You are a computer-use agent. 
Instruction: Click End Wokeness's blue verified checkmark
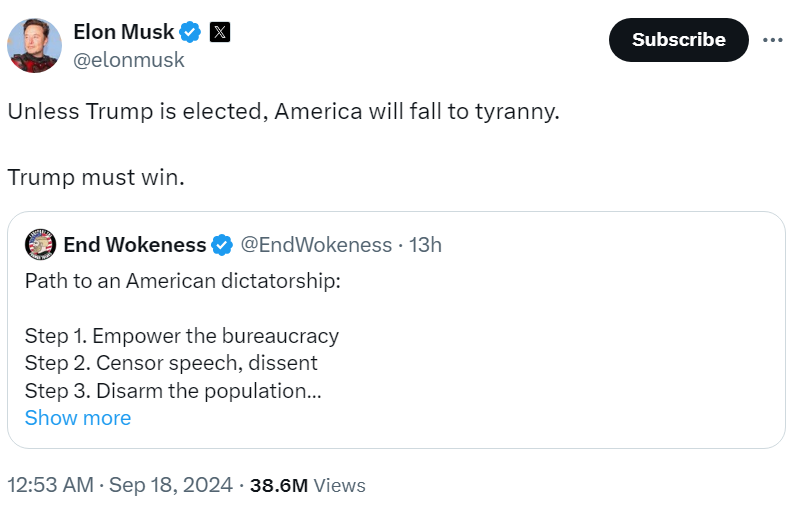(x=223, y=245)
